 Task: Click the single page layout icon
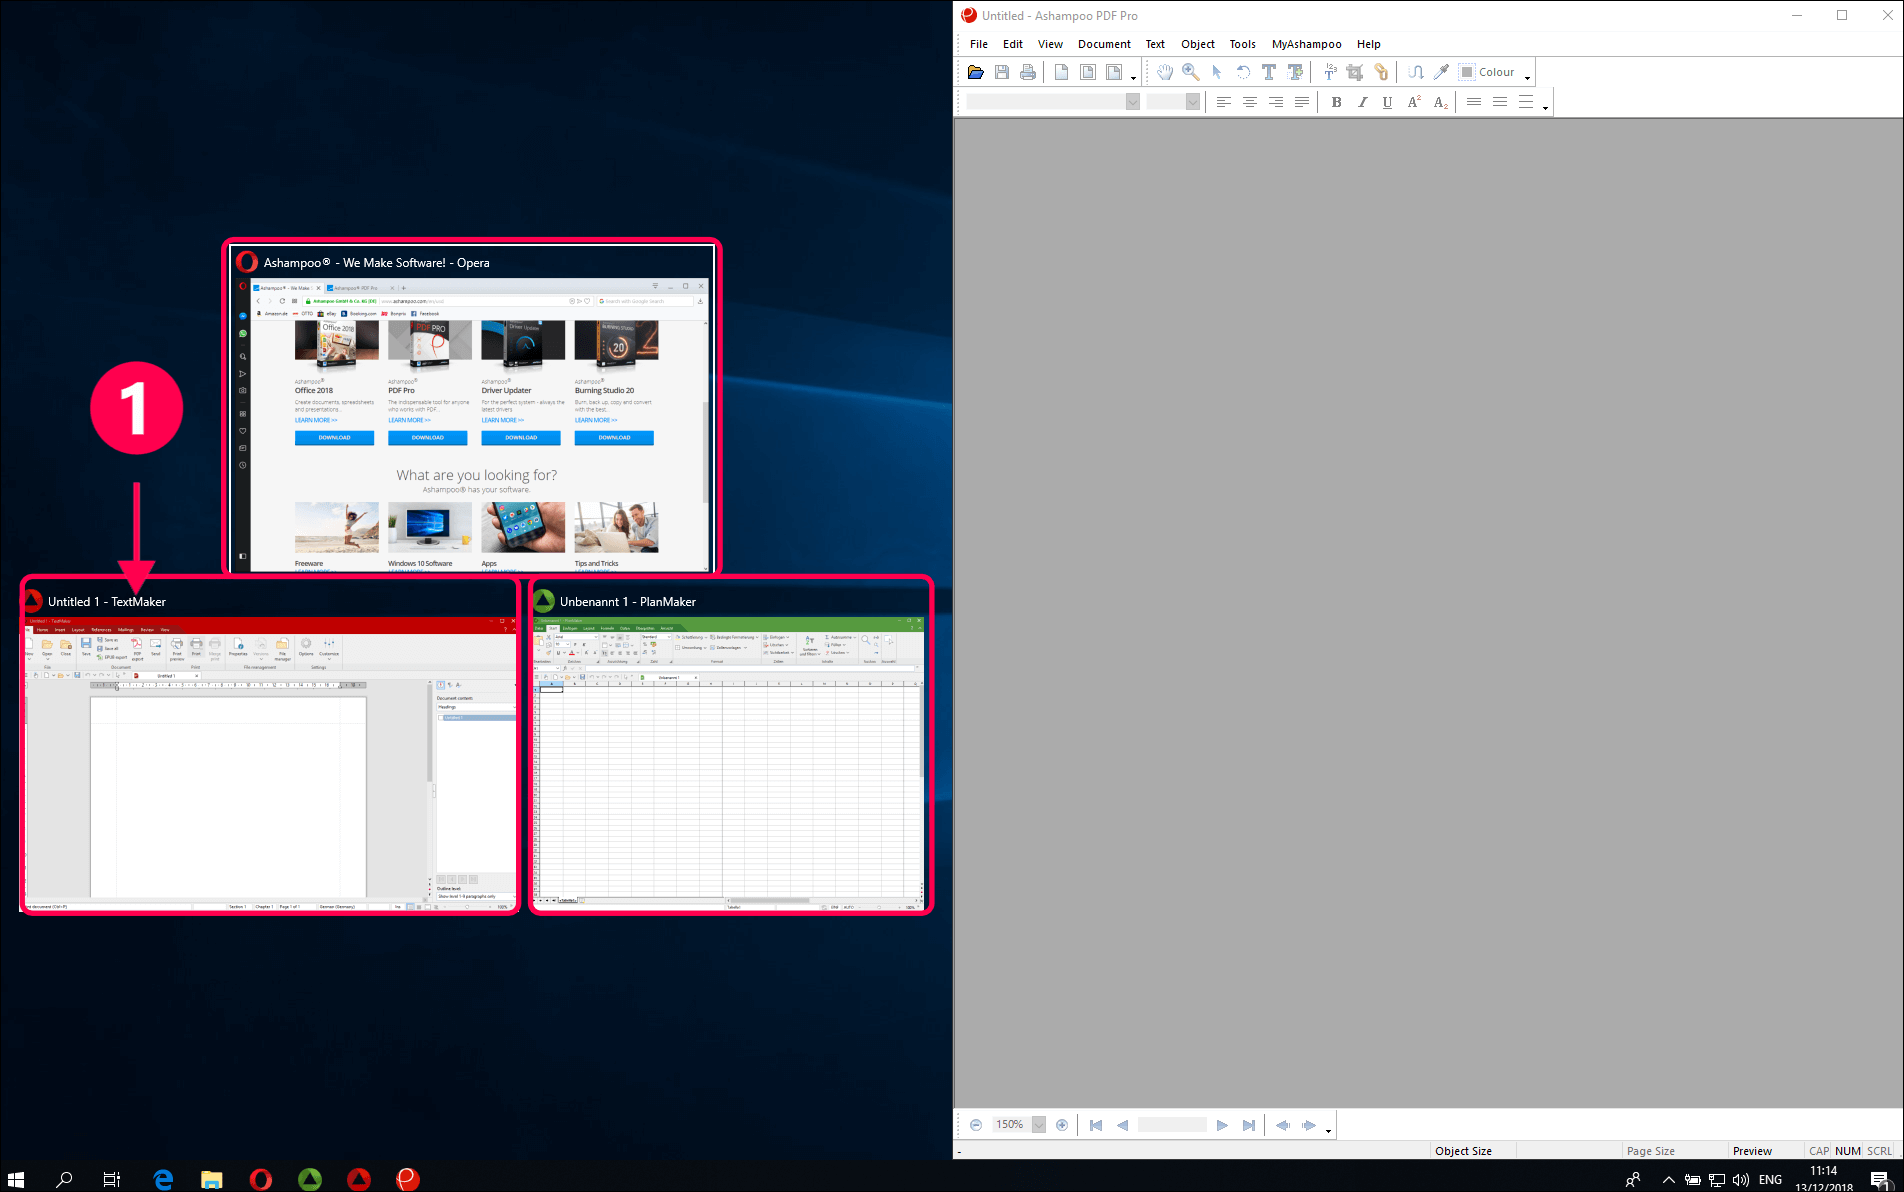1062,72
